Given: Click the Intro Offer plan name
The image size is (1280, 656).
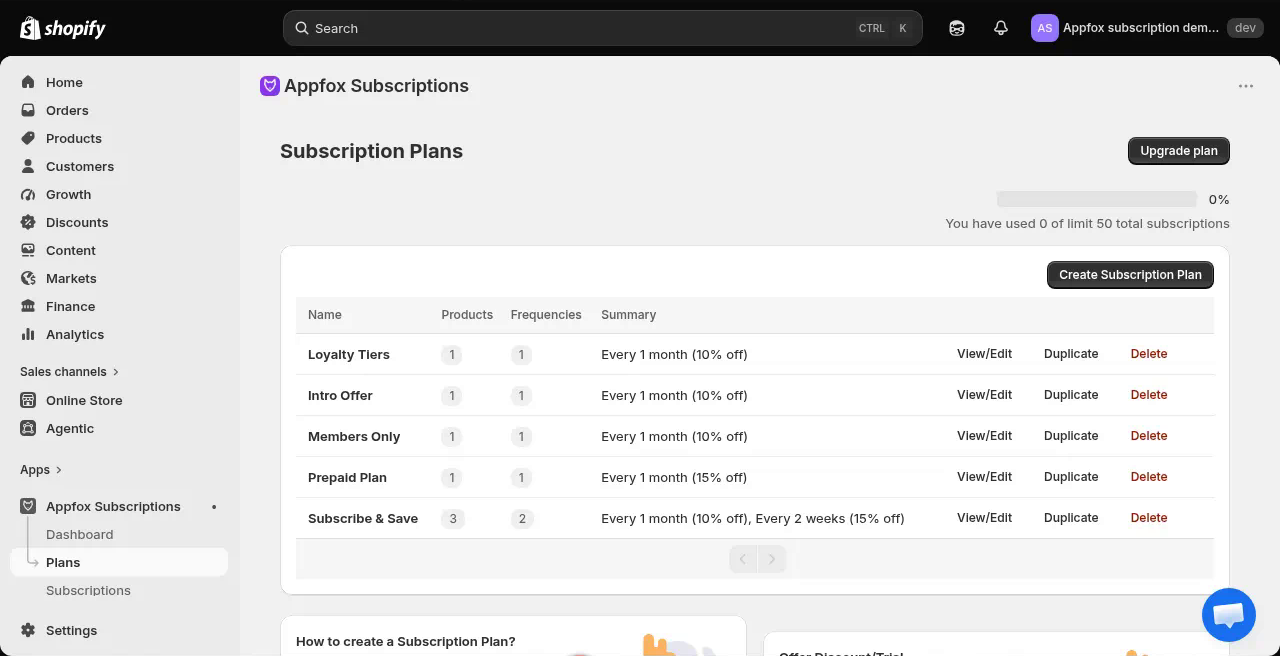Looking at the screenshot, I should pyautogui.click(x=340, y=396).
